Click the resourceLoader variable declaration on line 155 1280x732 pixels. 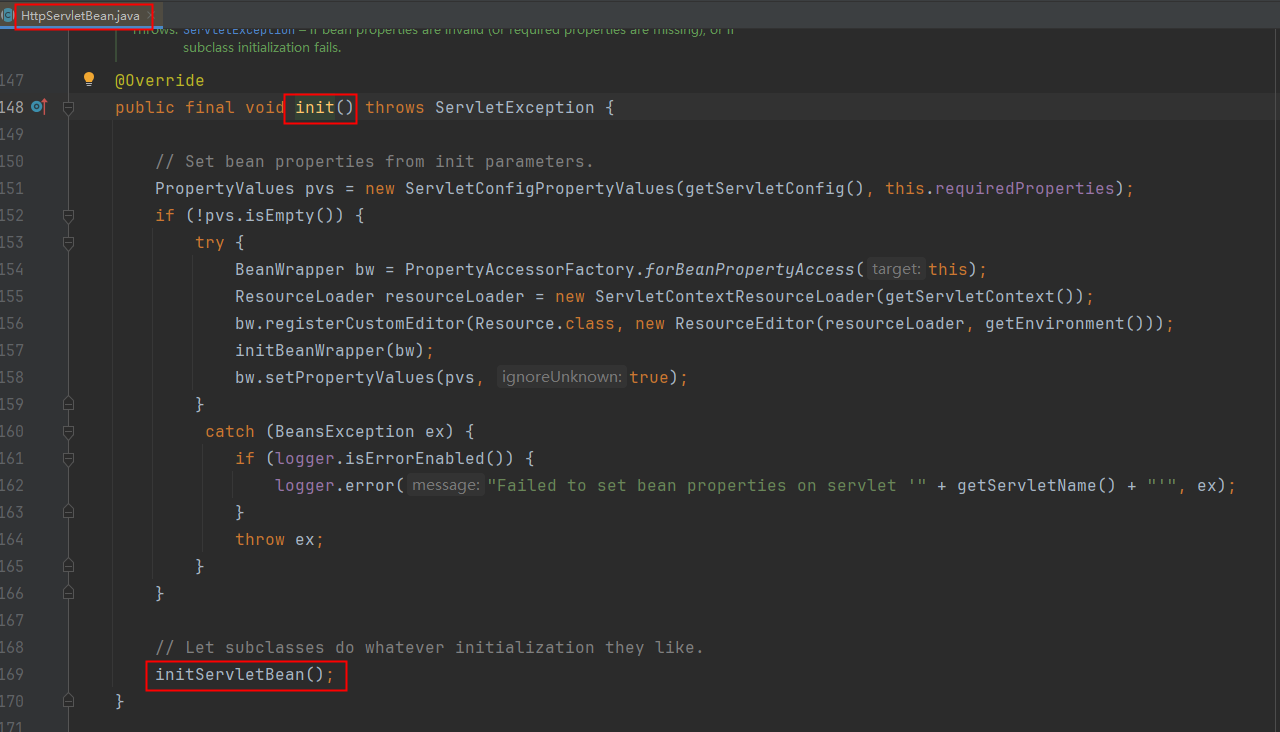(455, 296)
